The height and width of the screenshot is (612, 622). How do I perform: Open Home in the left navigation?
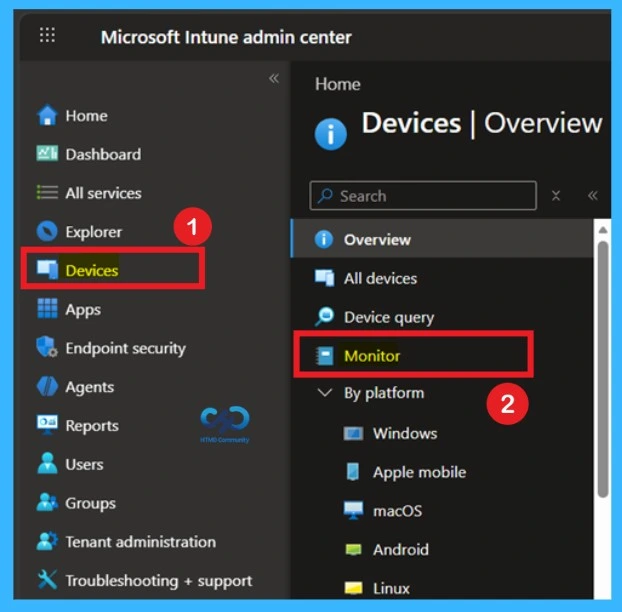(x=86, y=116)
